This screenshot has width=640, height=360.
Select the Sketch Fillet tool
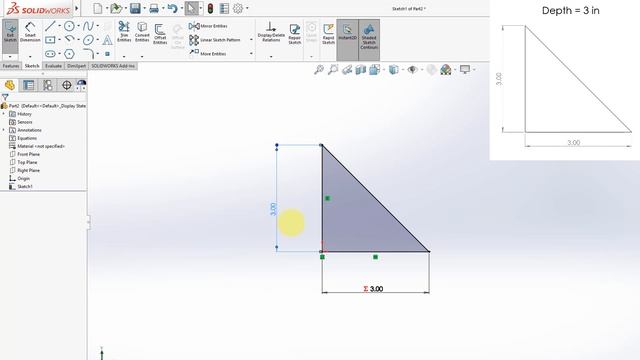pyautogui.click(x=89, y=53)
